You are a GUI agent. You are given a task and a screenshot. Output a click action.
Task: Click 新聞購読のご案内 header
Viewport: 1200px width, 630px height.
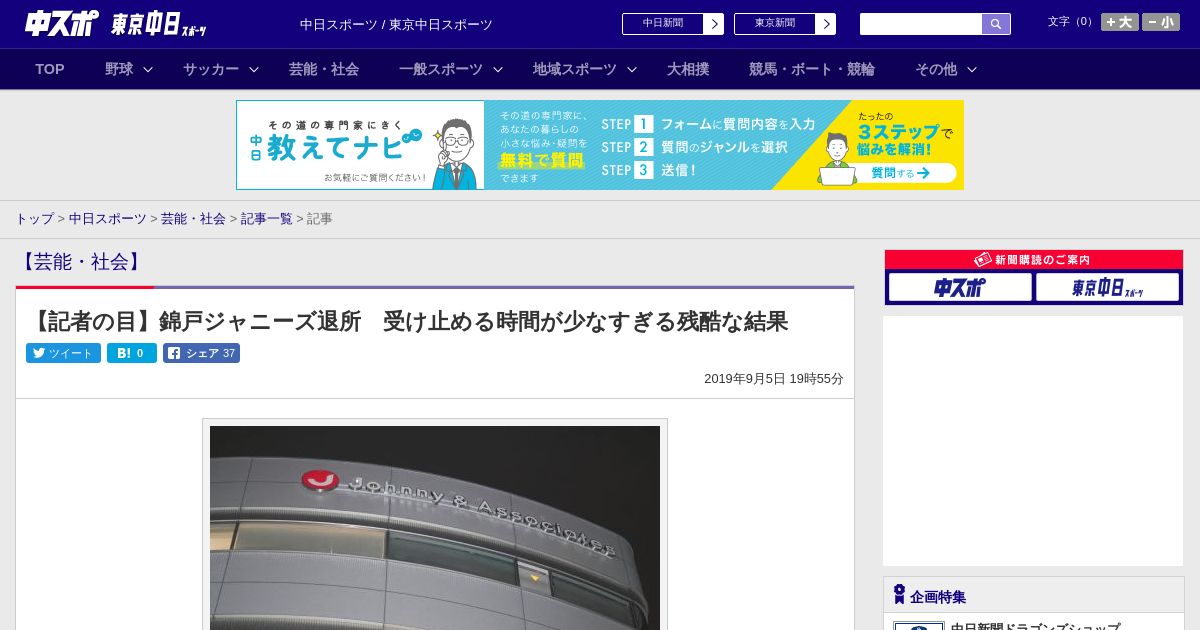1034,260
